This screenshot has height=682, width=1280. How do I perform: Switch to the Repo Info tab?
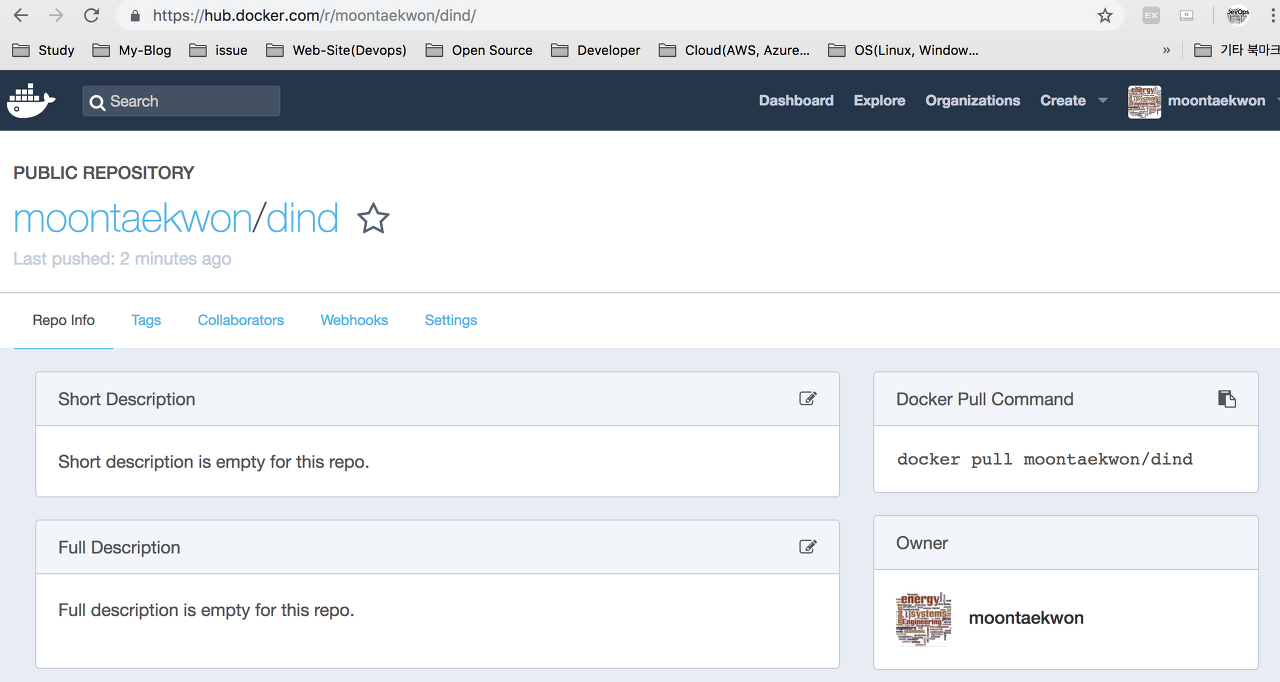click(x=64, y=320)
